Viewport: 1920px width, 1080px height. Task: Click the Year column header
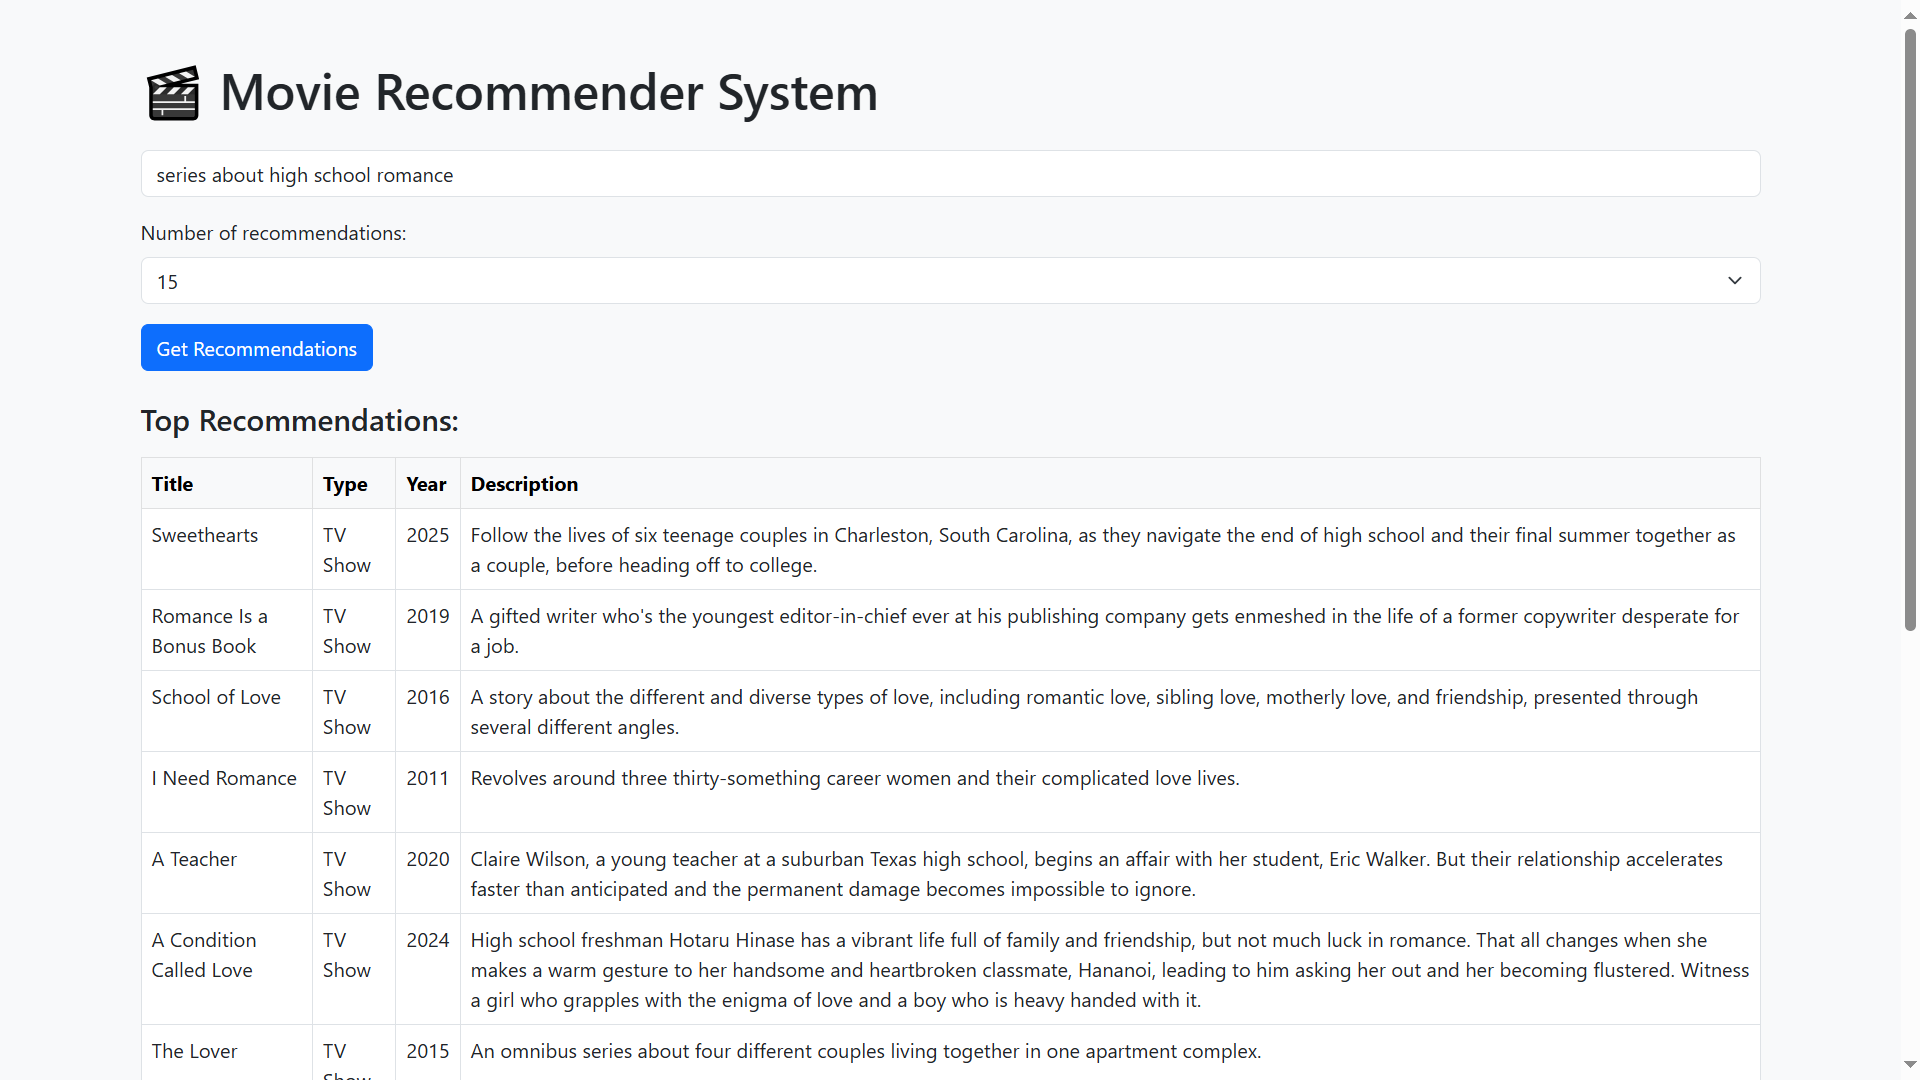click(425, 483)
